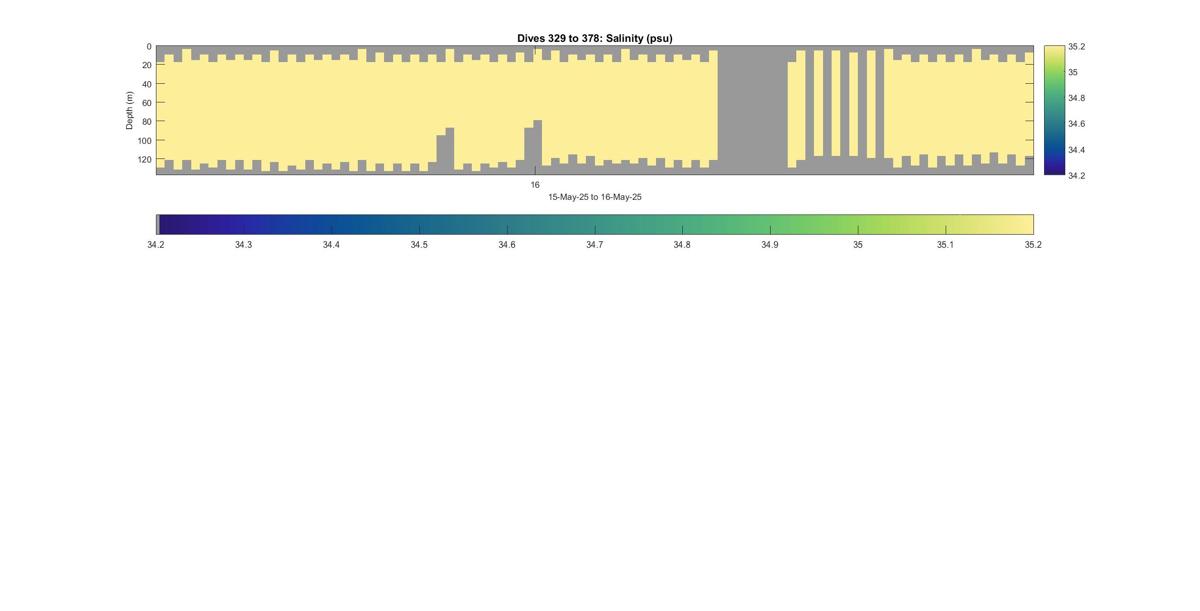
Task: Click the depth tick label '60'
Action: [x=146, y=103]
